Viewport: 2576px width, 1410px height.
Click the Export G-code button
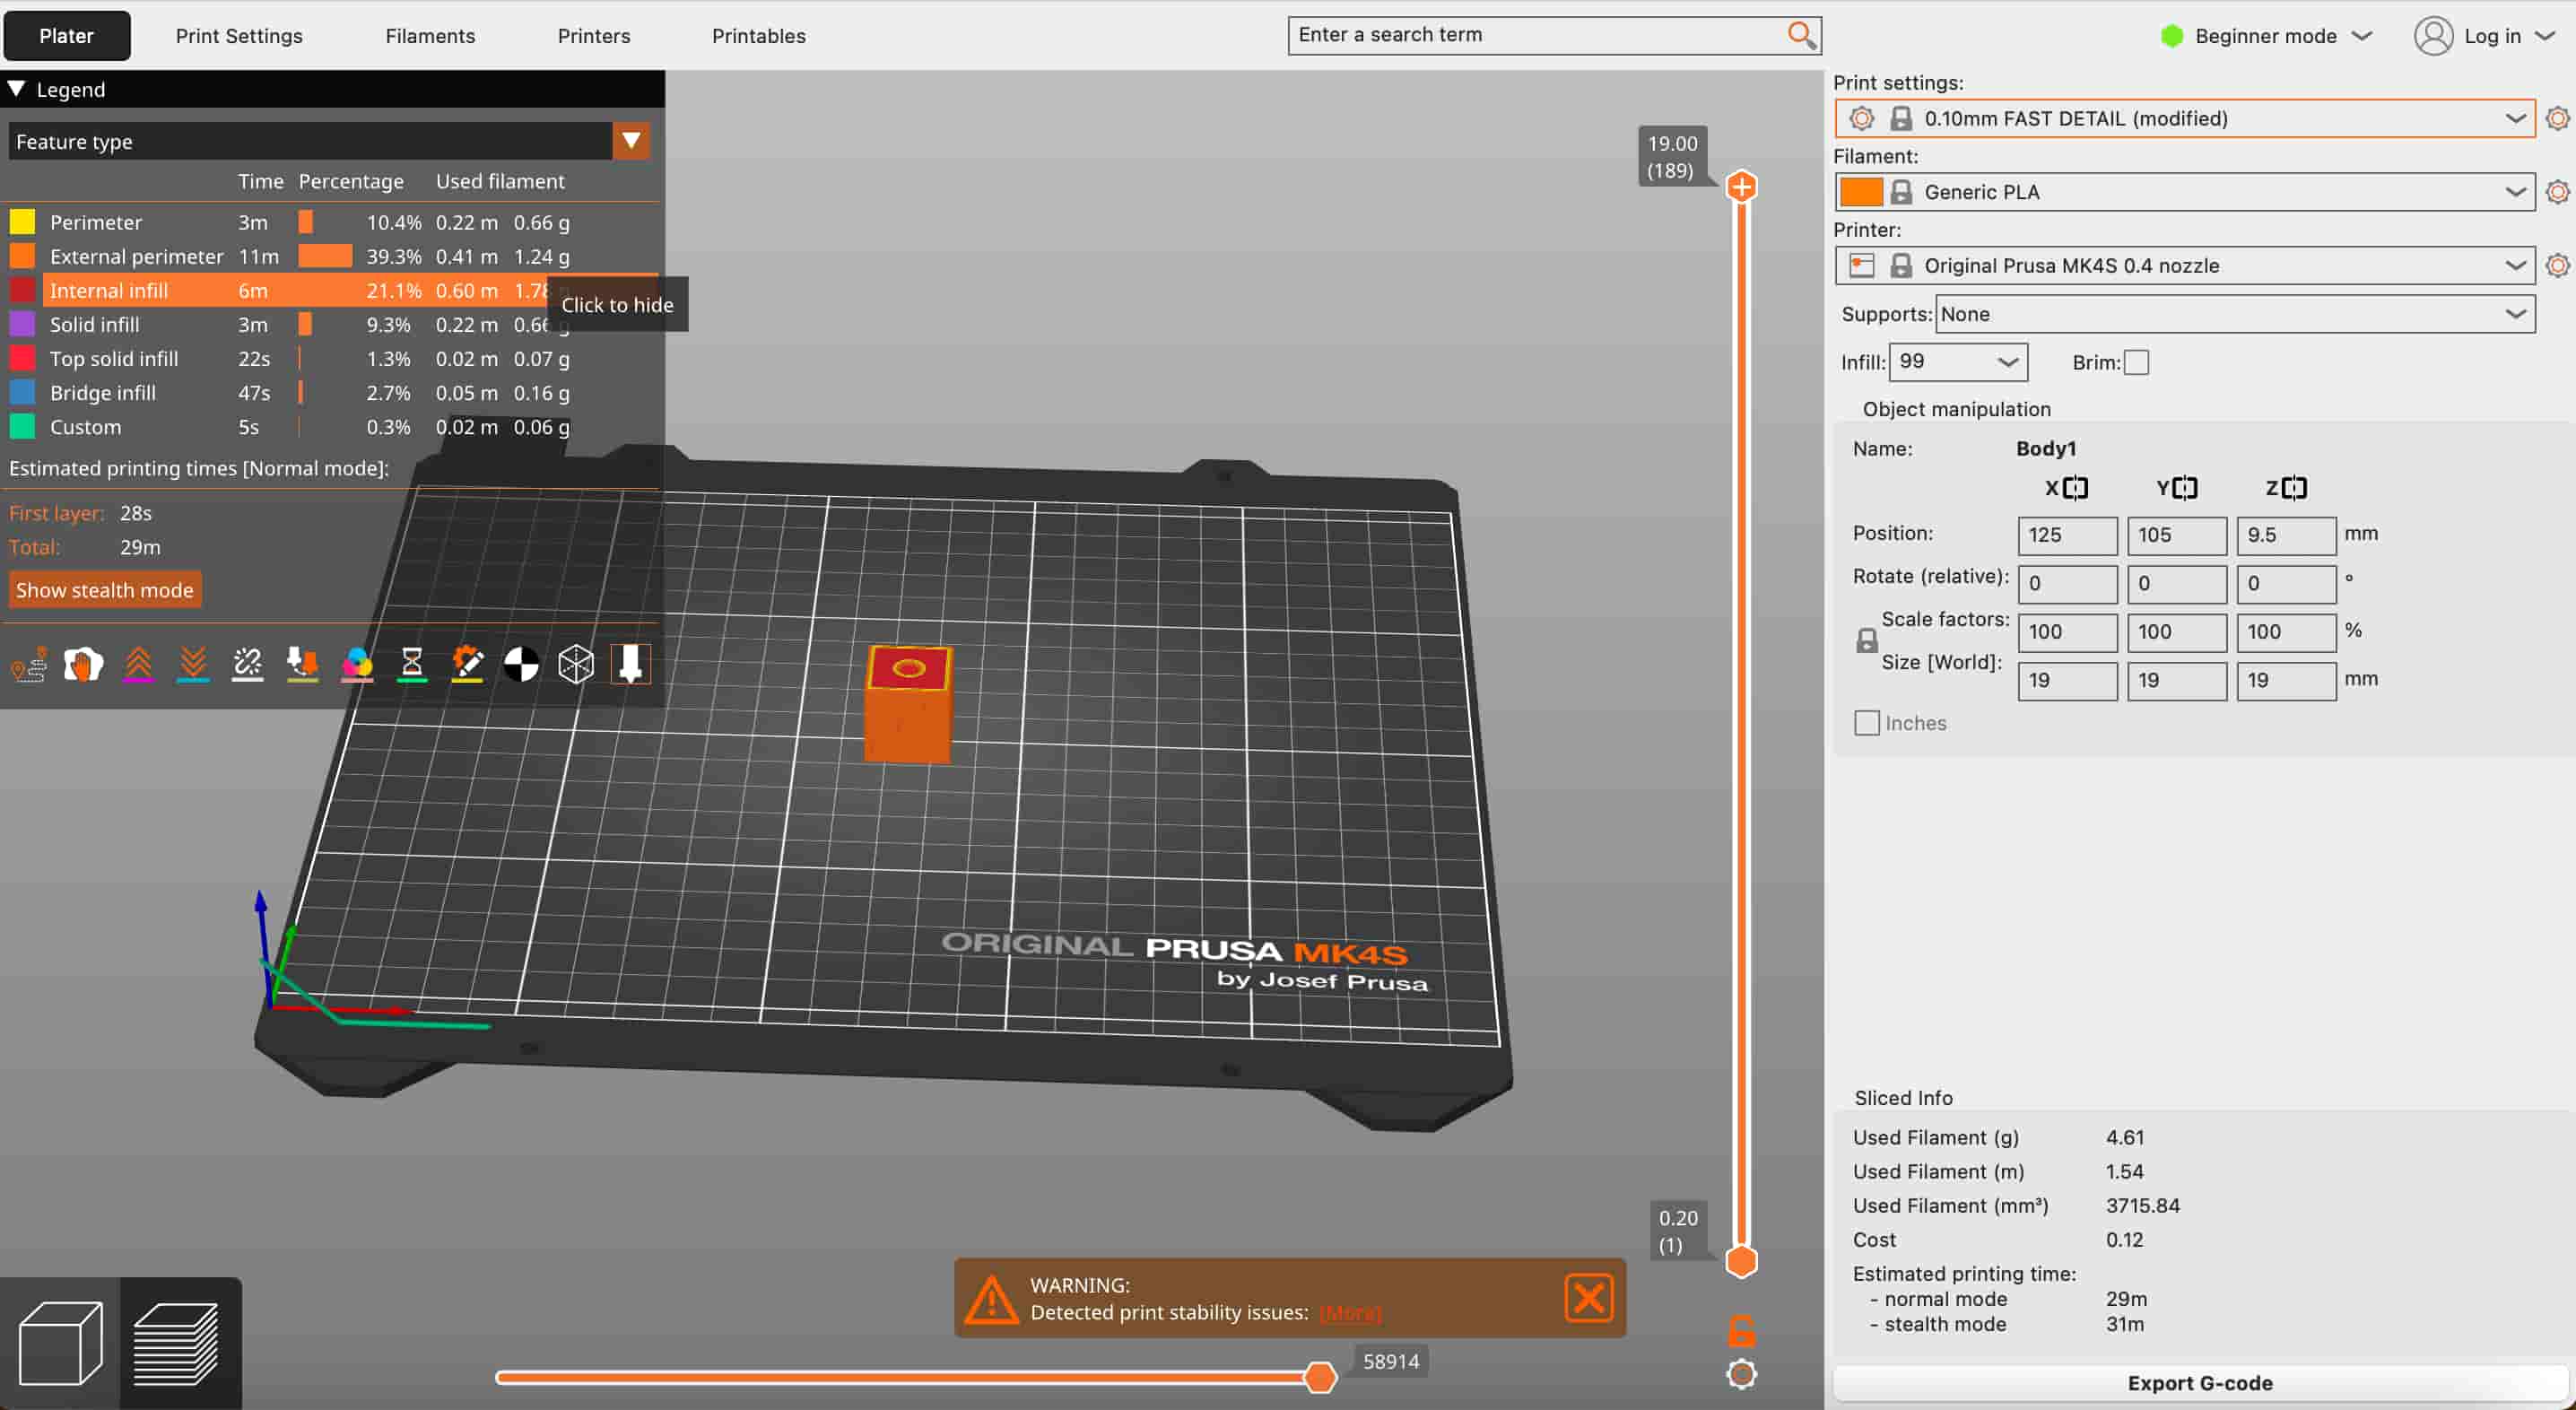tap(2199, 1382)
